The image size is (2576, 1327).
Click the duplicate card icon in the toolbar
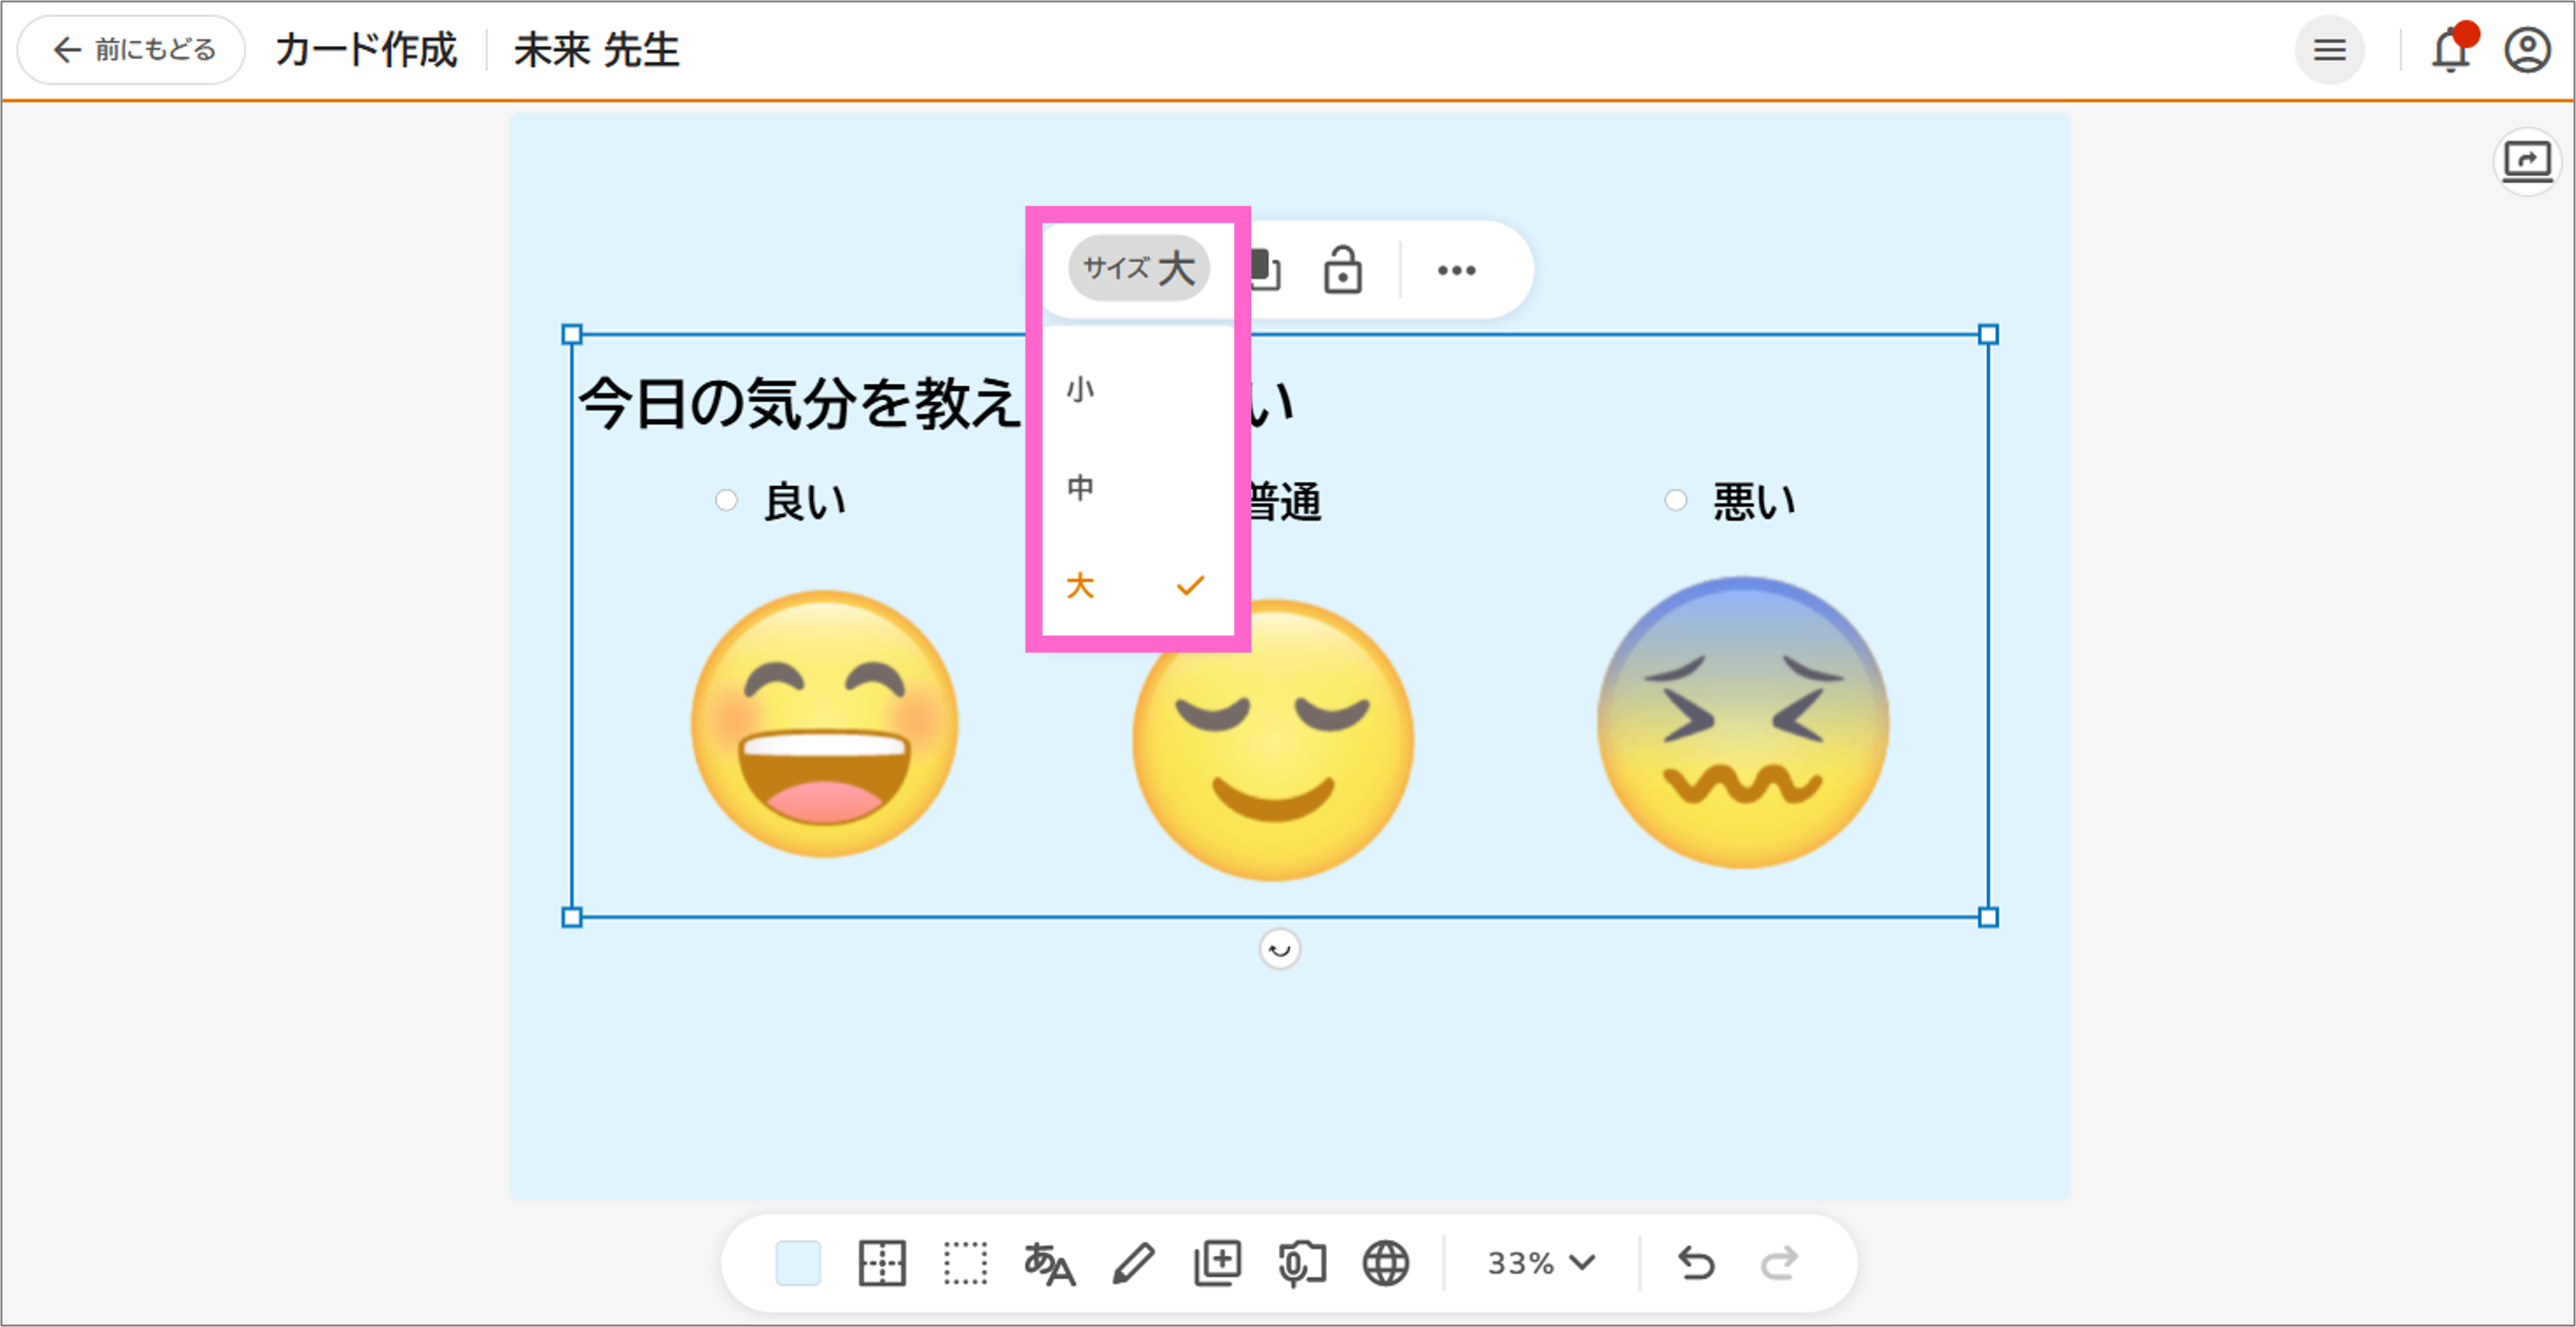point(1217,1263)
